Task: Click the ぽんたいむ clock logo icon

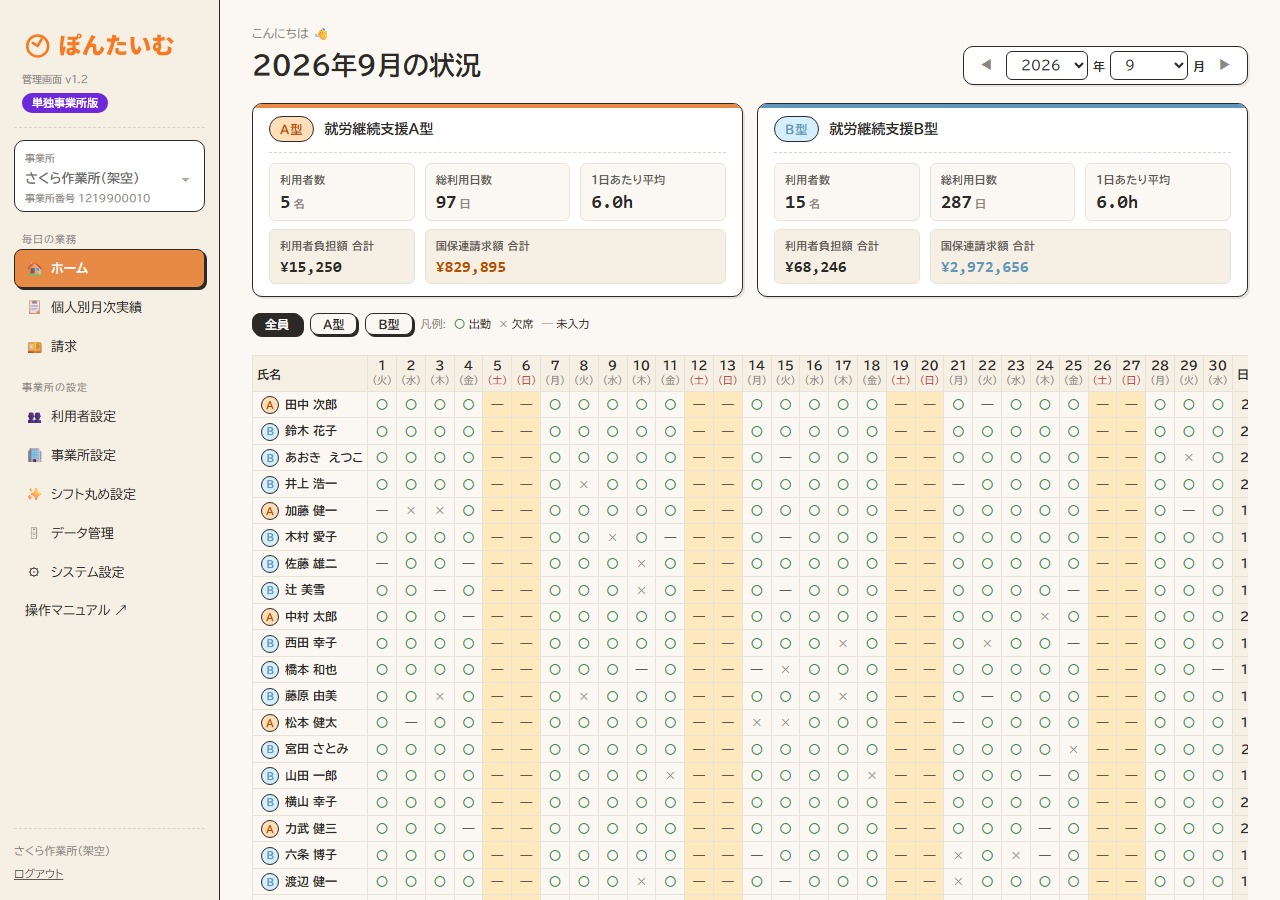Action: click(x=37, y=46)
